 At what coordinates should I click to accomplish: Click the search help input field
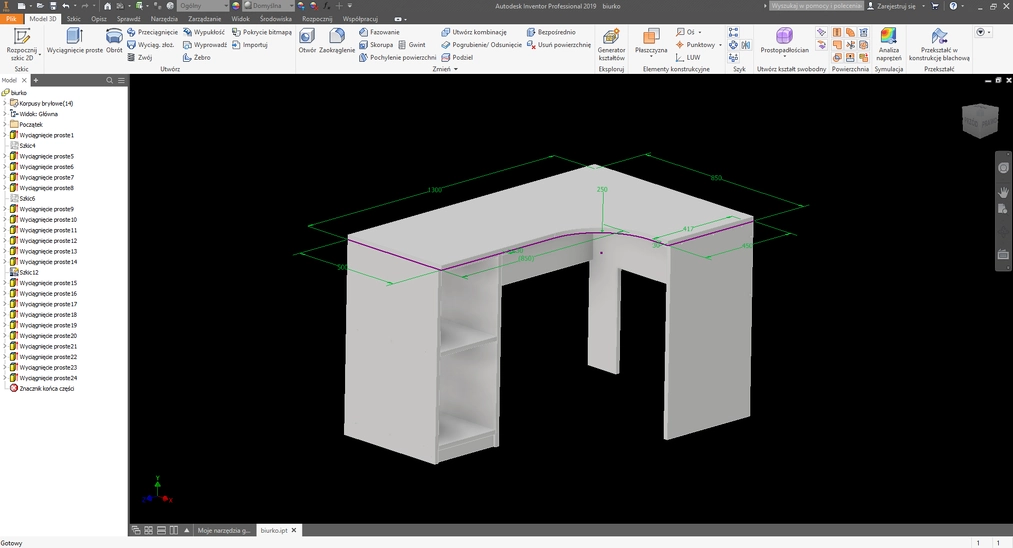click(x=816, y=6)
